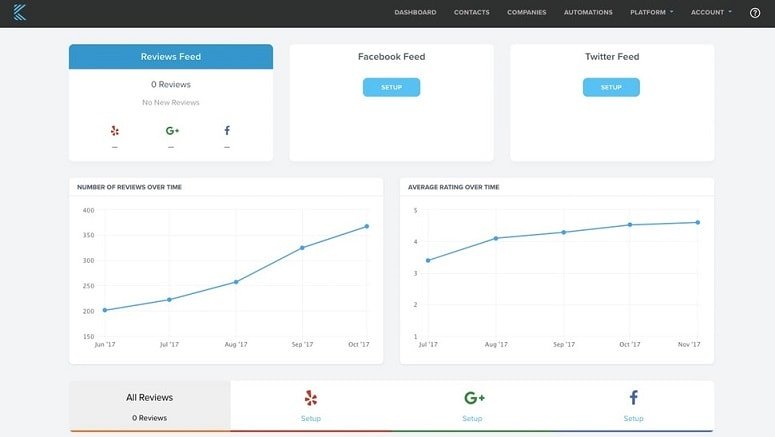Screen dimensions: 775x437
Task: Click the Nov '17 data point on rating chart
Action: [698, 222]
